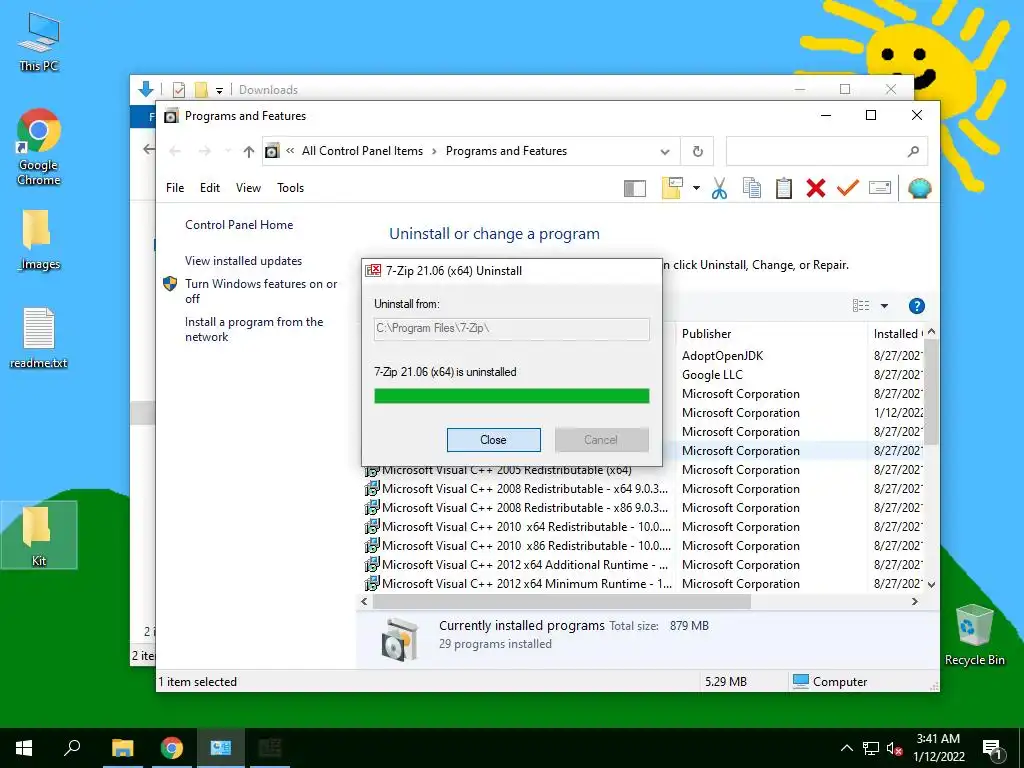Image resolution: width=1024 pixels, height=768 pixels.
Task: Click the shell globe toolbar icon
Action: click(920, 188)
